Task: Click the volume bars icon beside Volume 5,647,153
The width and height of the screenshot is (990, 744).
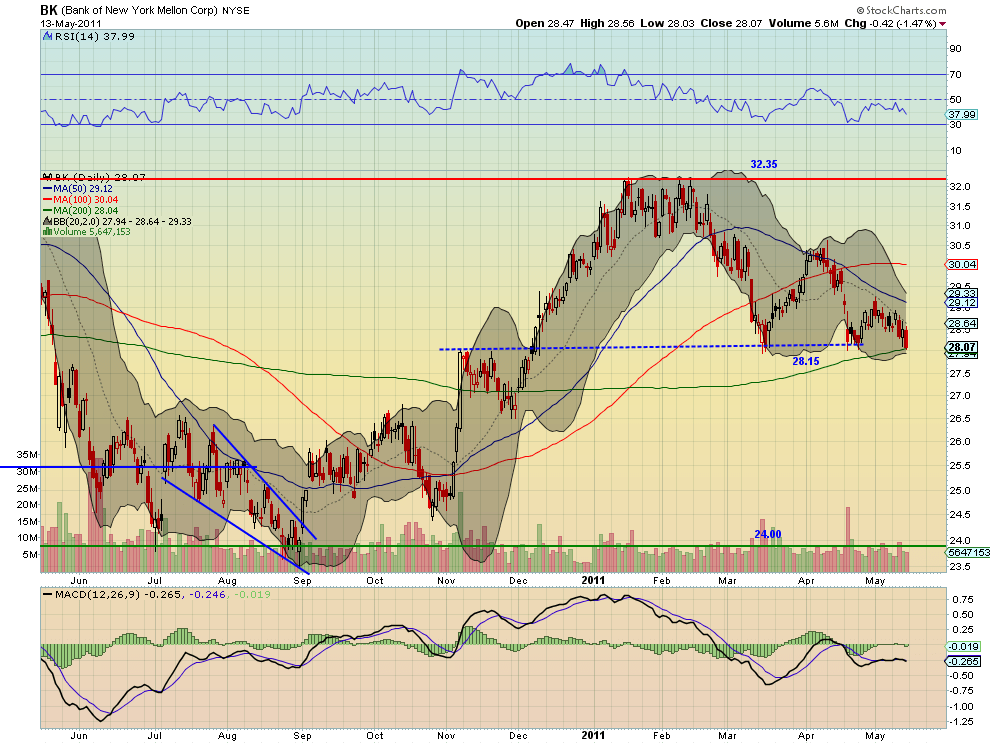Action: point(47,232)
